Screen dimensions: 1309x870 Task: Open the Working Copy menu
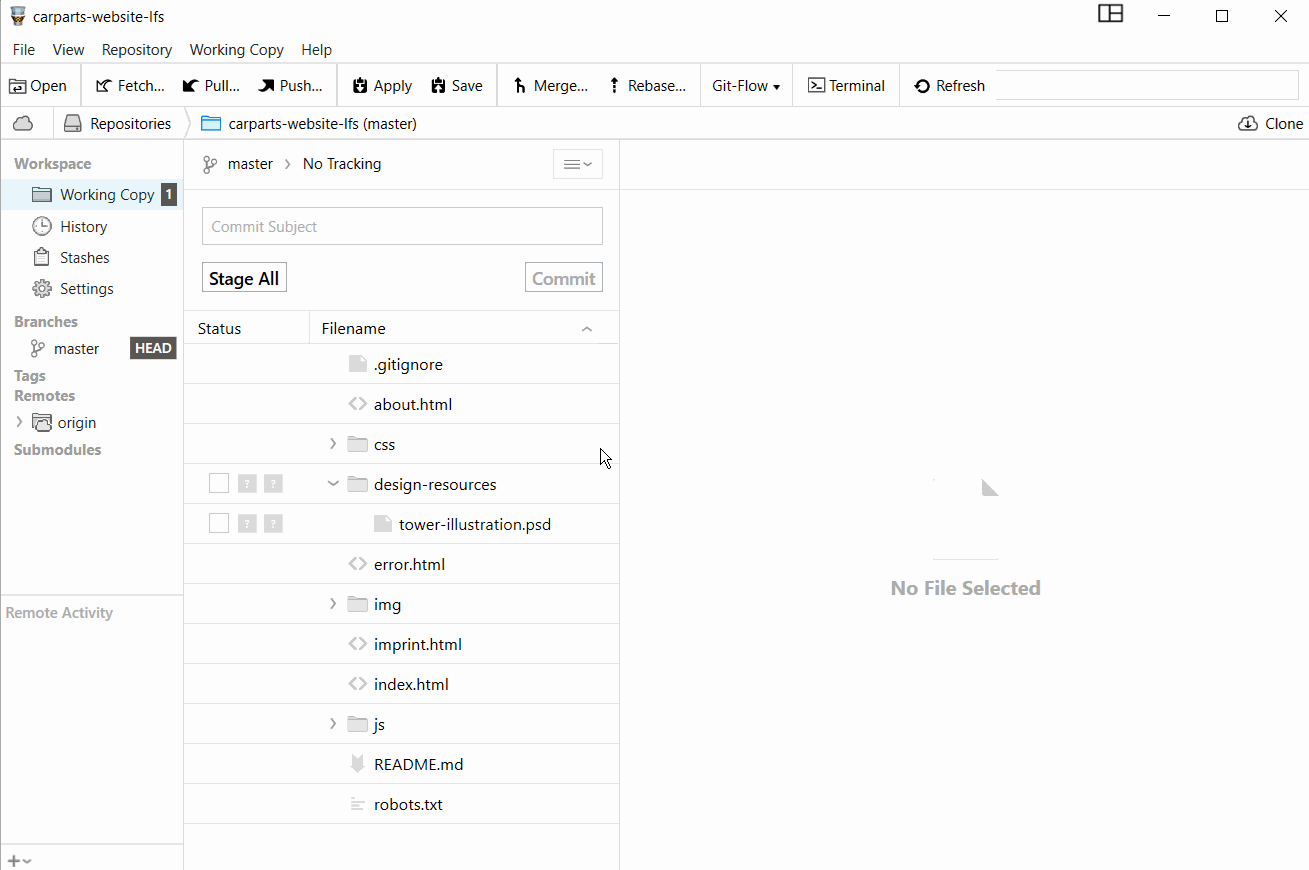click(236, 50)
